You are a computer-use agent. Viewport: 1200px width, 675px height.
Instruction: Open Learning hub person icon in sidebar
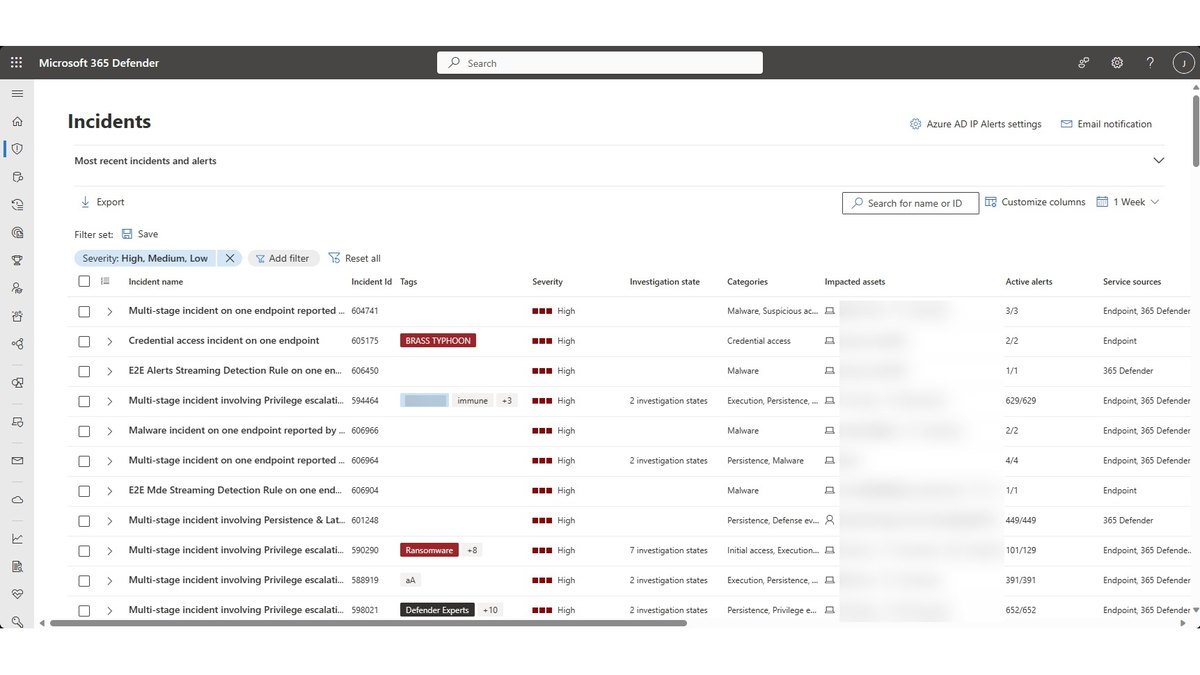(17, 288)
